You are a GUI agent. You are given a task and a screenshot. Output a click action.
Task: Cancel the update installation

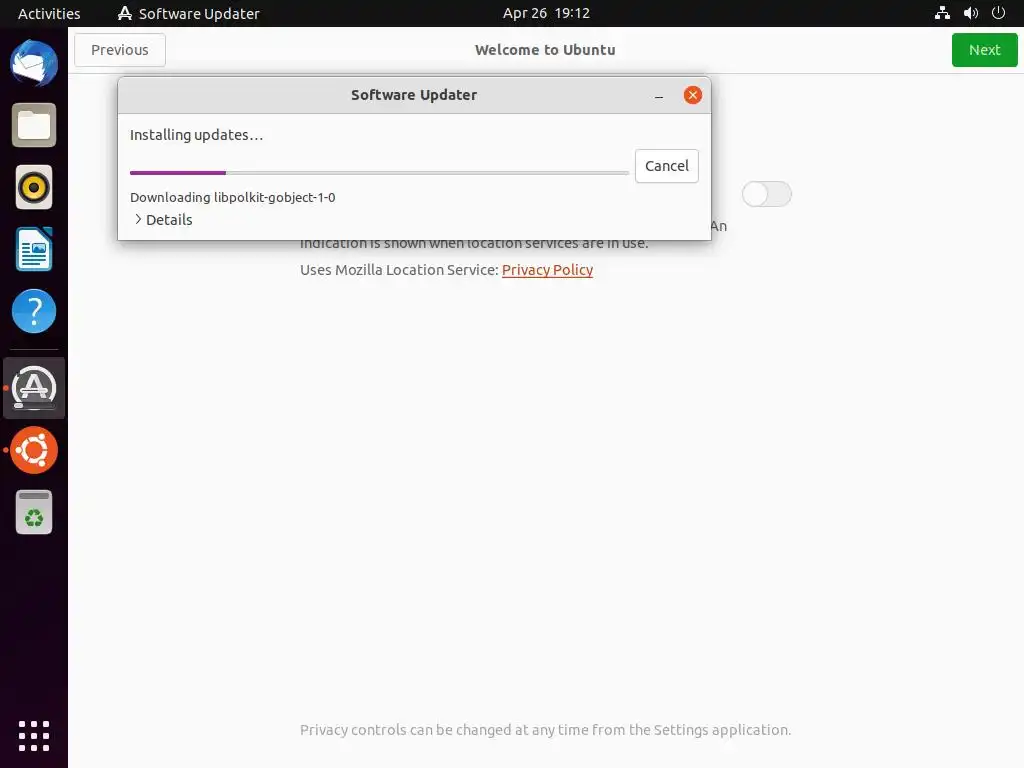(667, 166)
